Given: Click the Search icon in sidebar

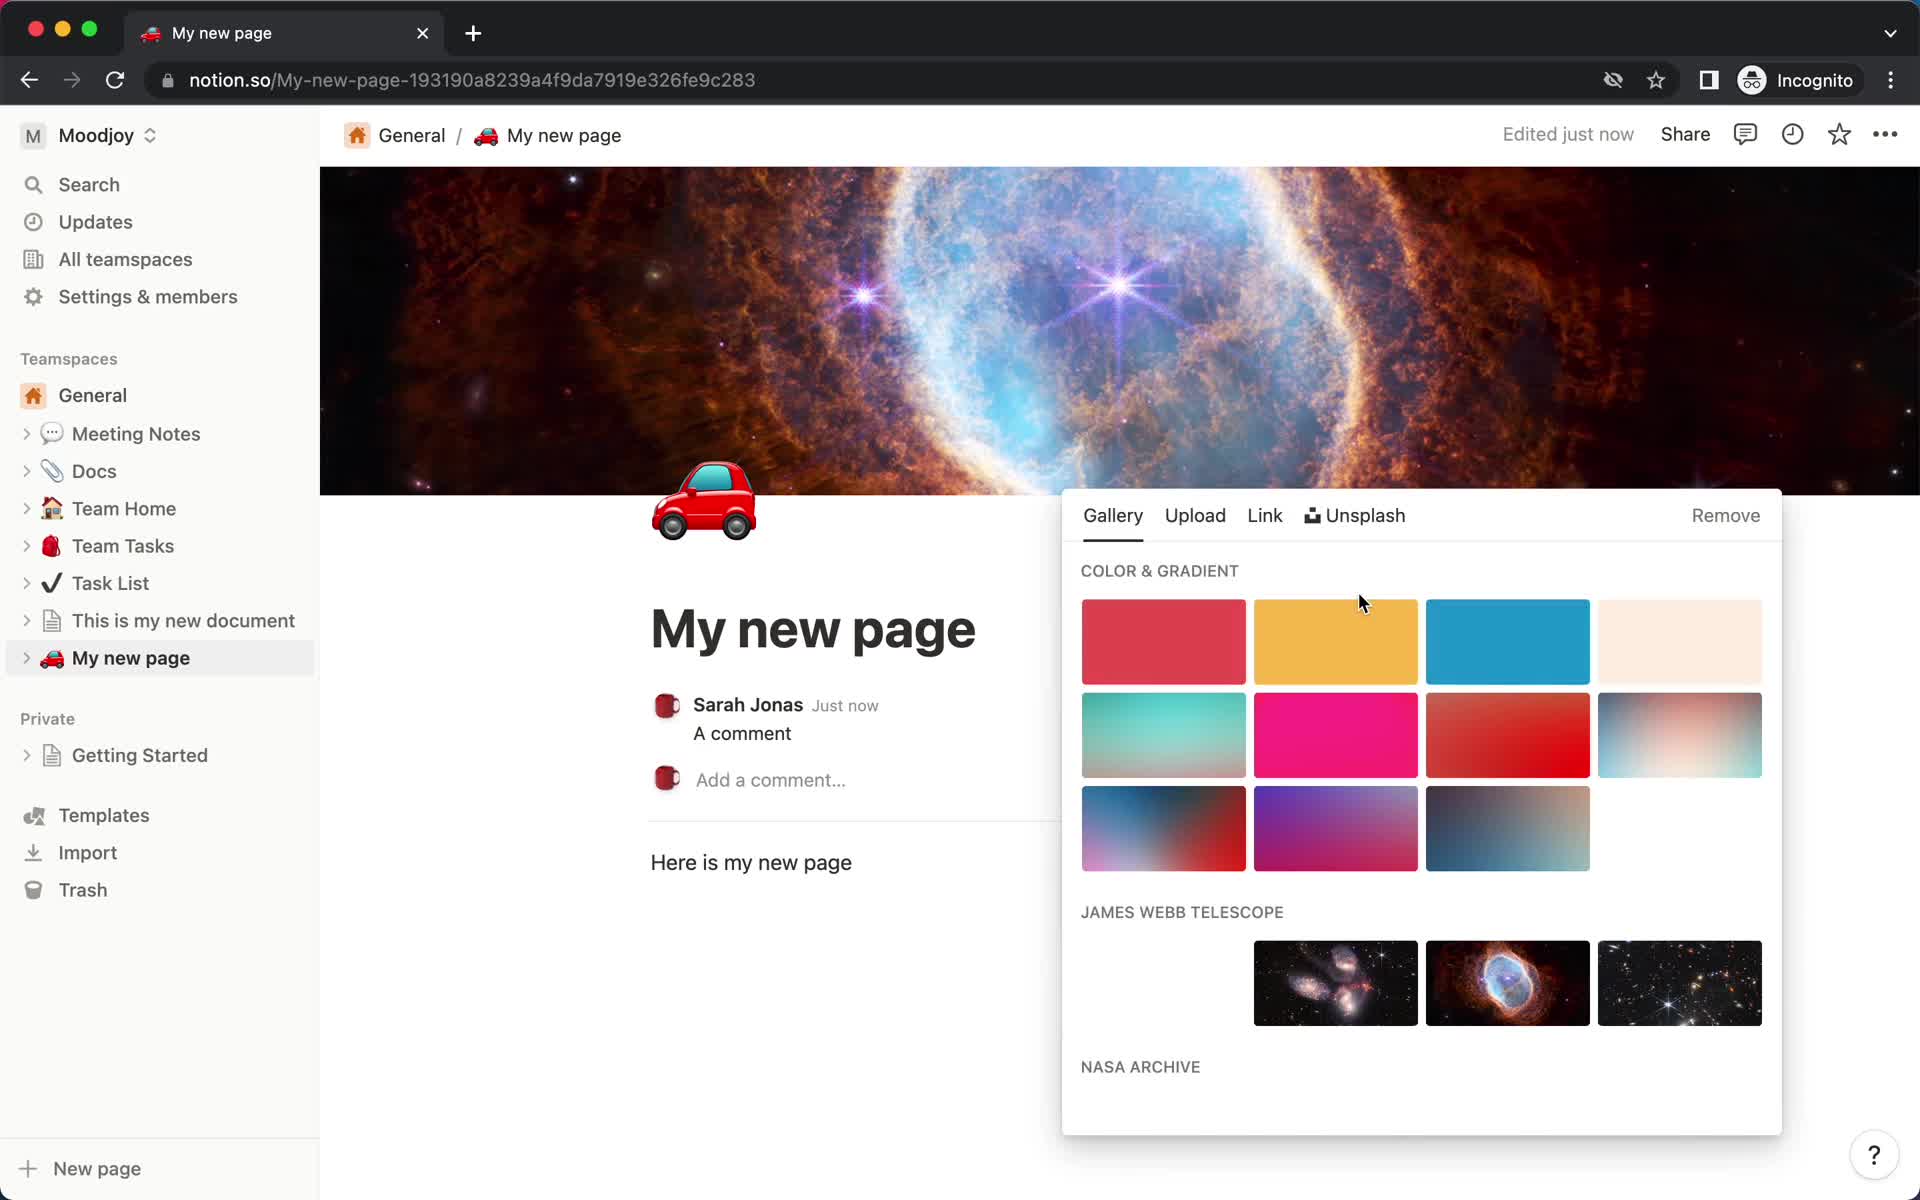Looking at the screenshot, I should point(35,184).
